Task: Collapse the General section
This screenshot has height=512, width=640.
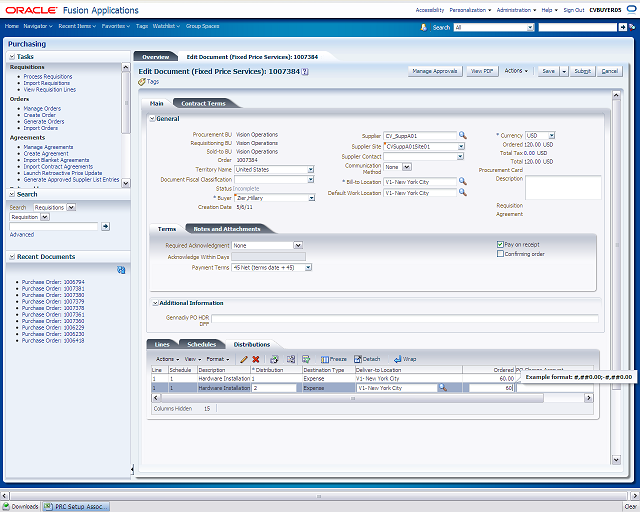Action: pos(152,119)
